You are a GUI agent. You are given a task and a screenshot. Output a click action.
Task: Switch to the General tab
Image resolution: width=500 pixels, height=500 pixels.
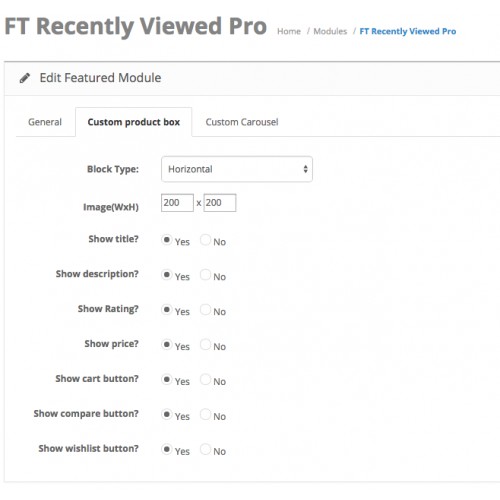point(45,122)
